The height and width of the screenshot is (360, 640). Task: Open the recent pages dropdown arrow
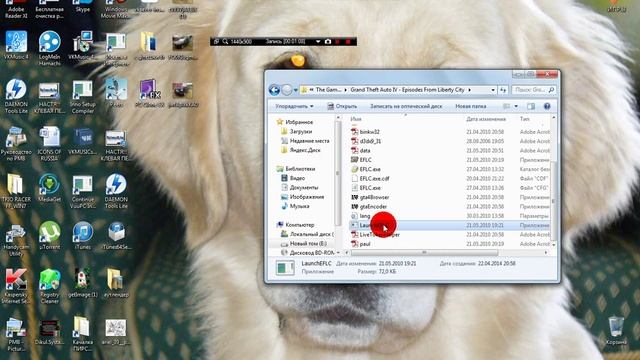click(x=296, y=90)
